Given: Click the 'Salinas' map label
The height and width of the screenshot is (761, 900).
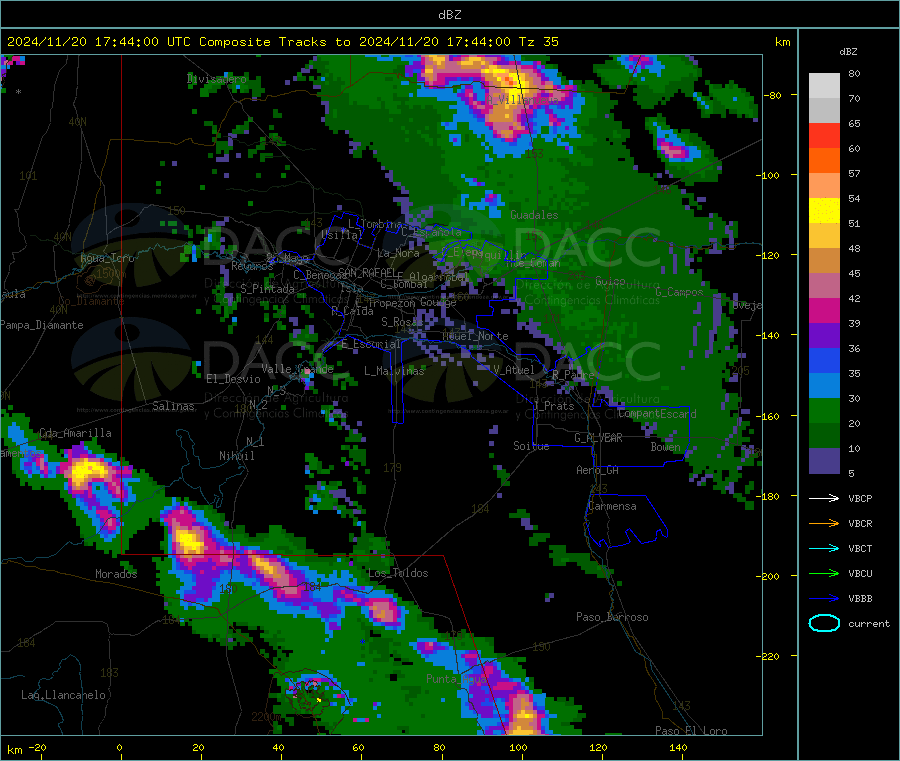Looking at the screenshot, I should point(173,406).
